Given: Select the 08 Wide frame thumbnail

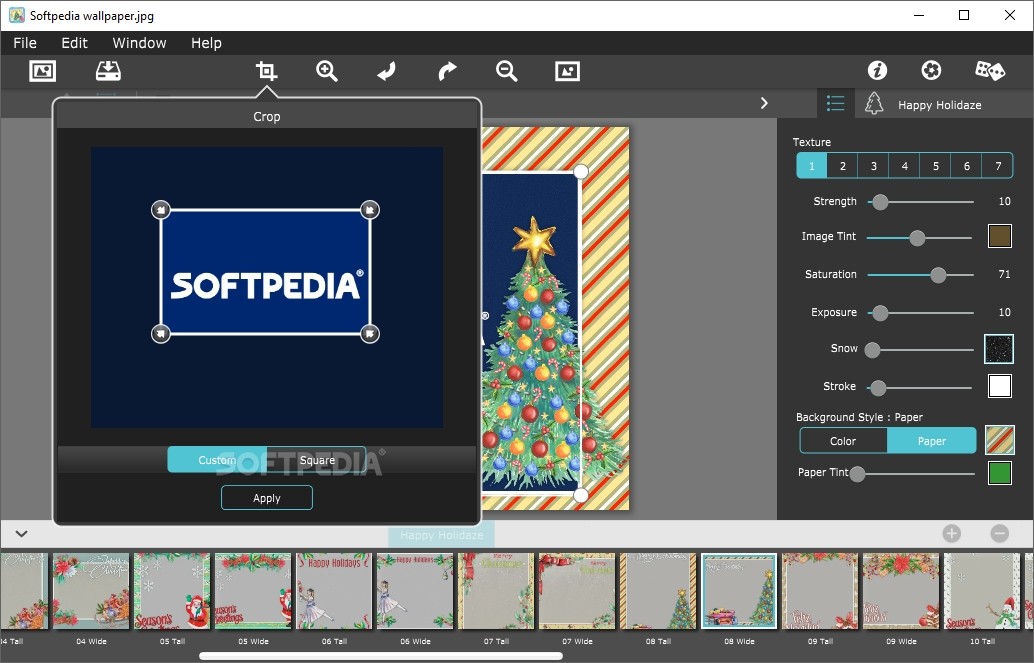Looking at the screenshot, I should pyautogui.click(x=739, y=591).
